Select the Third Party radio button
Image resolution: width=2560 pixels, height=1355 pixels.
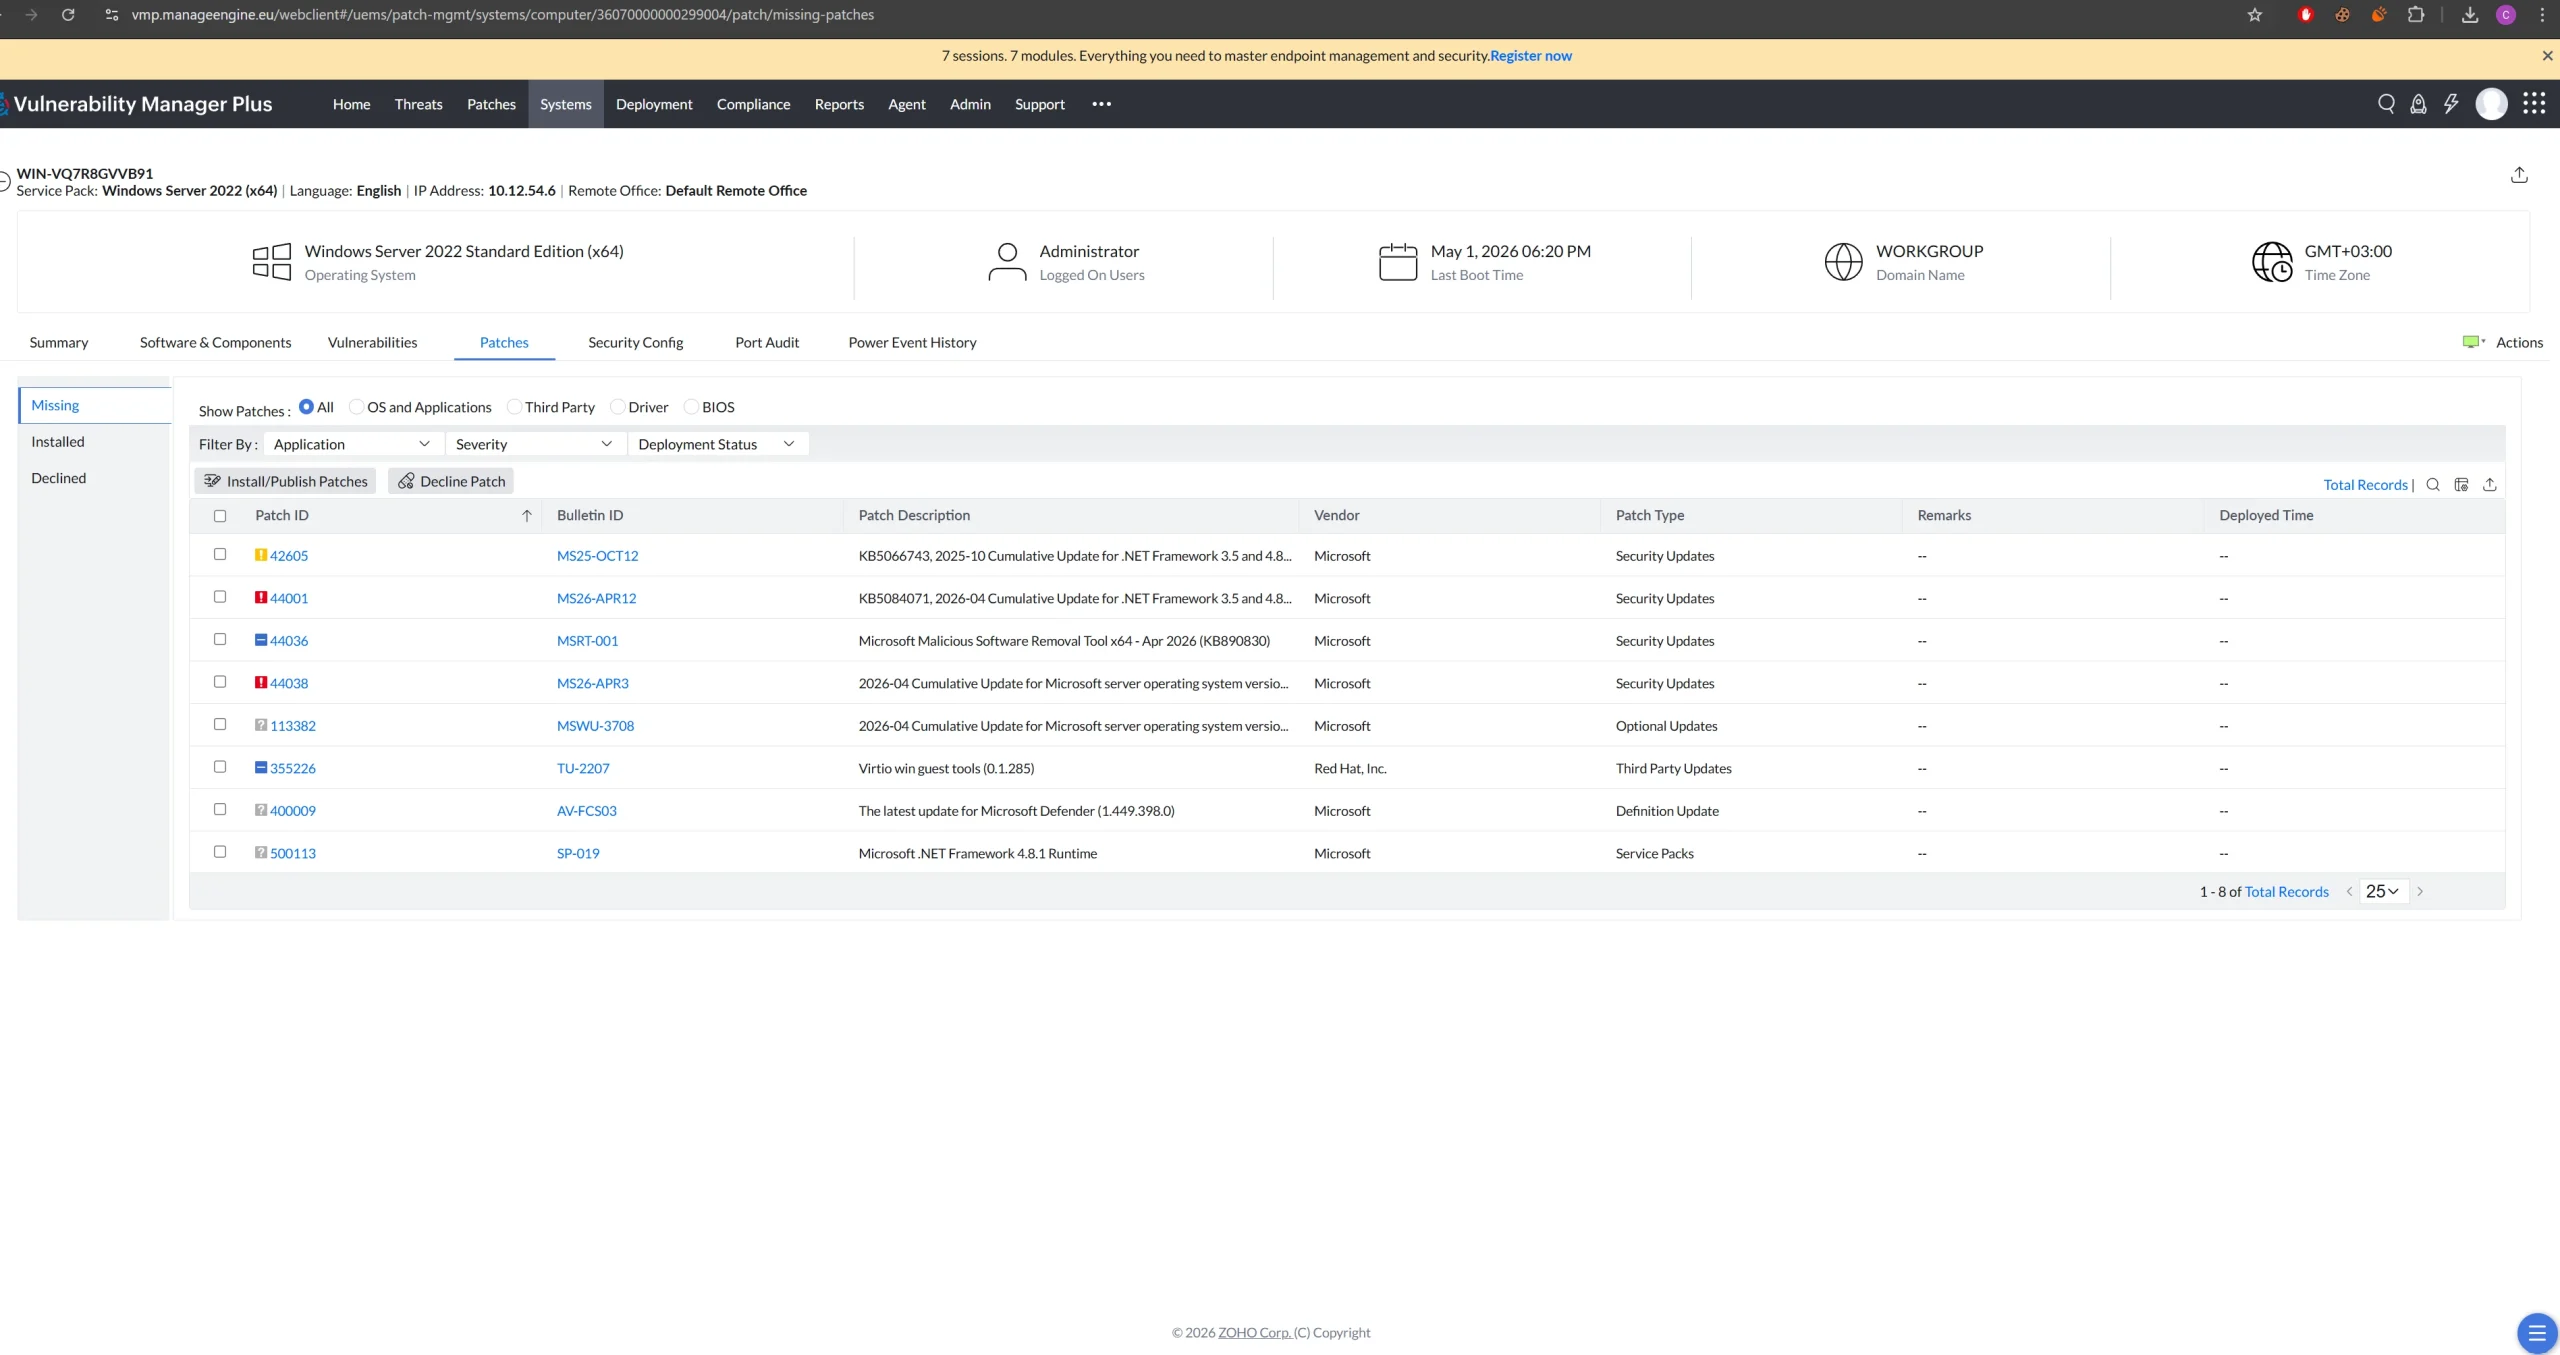tap(514, 407)
